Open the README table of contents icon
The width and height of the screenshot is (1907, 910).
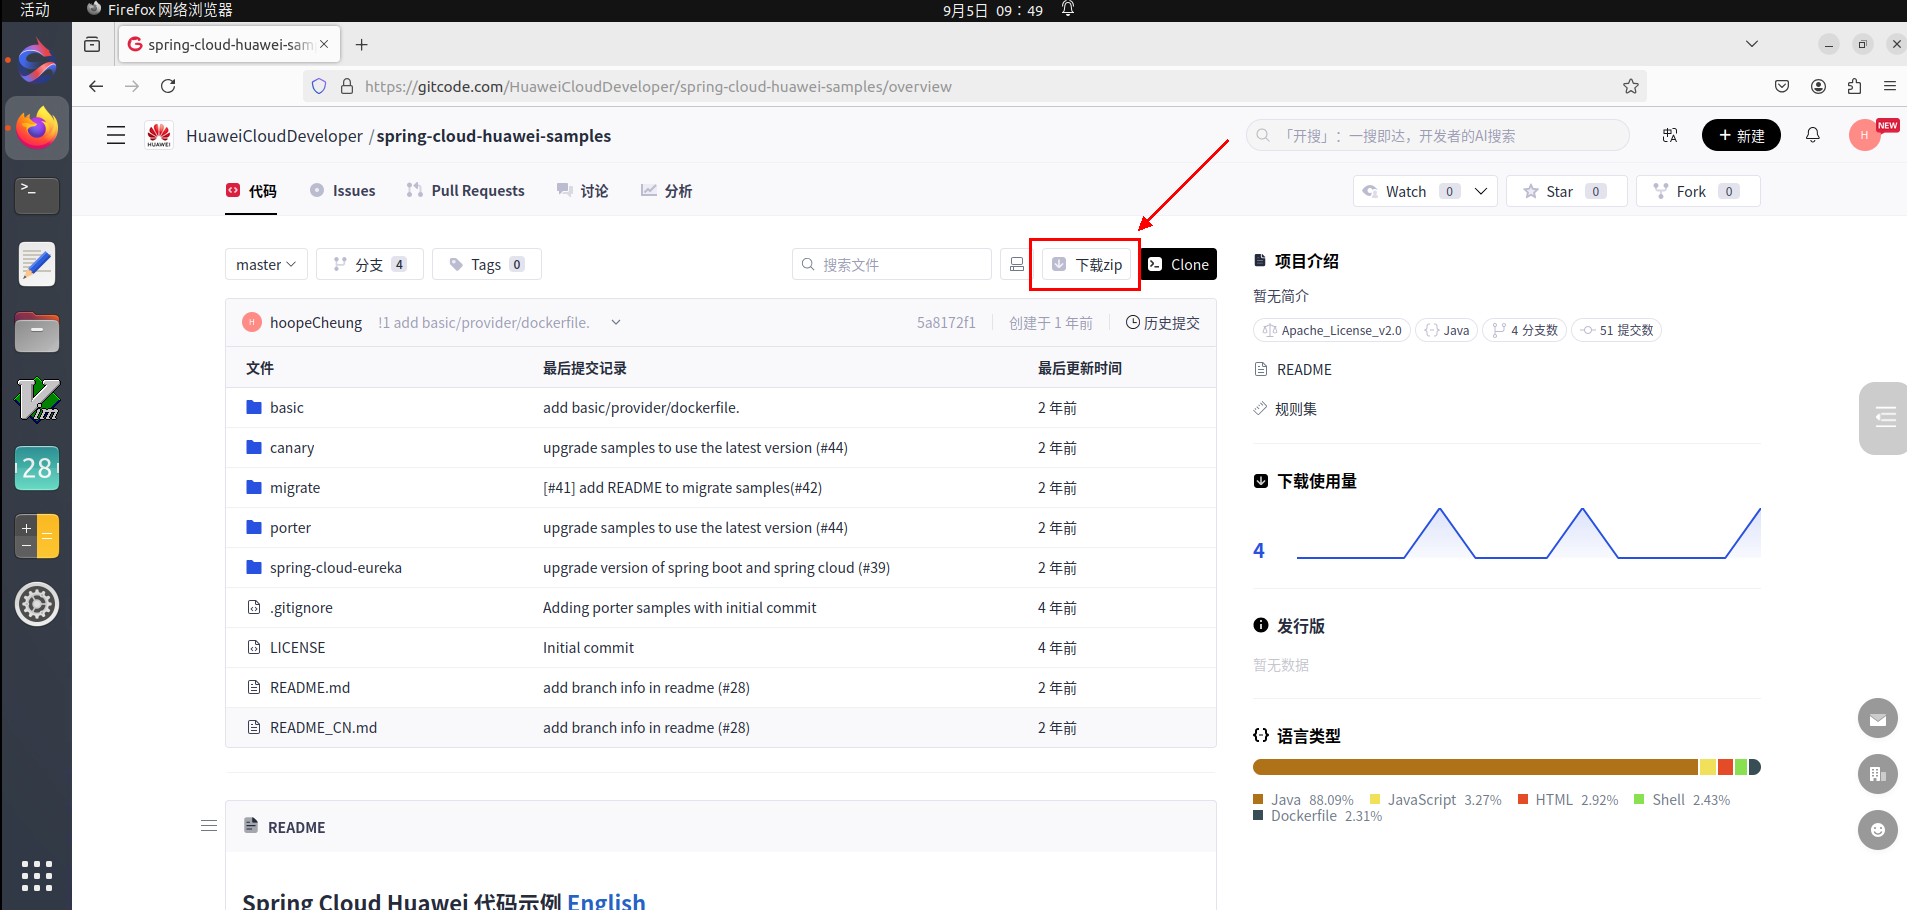209,826
